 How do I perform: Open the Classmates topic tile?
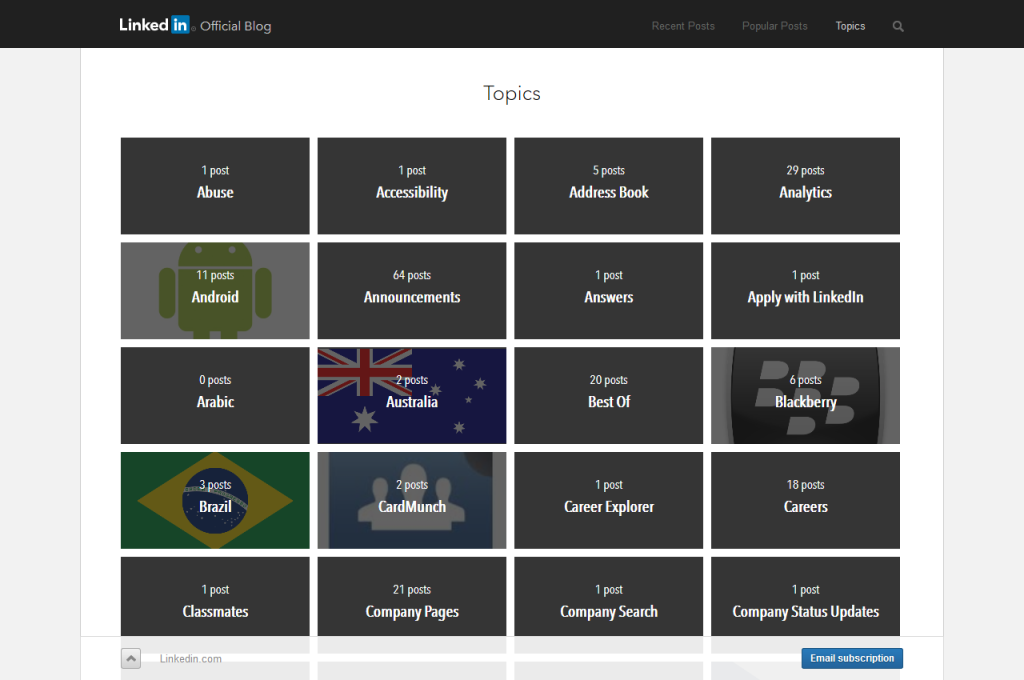[x=215, y=596]
